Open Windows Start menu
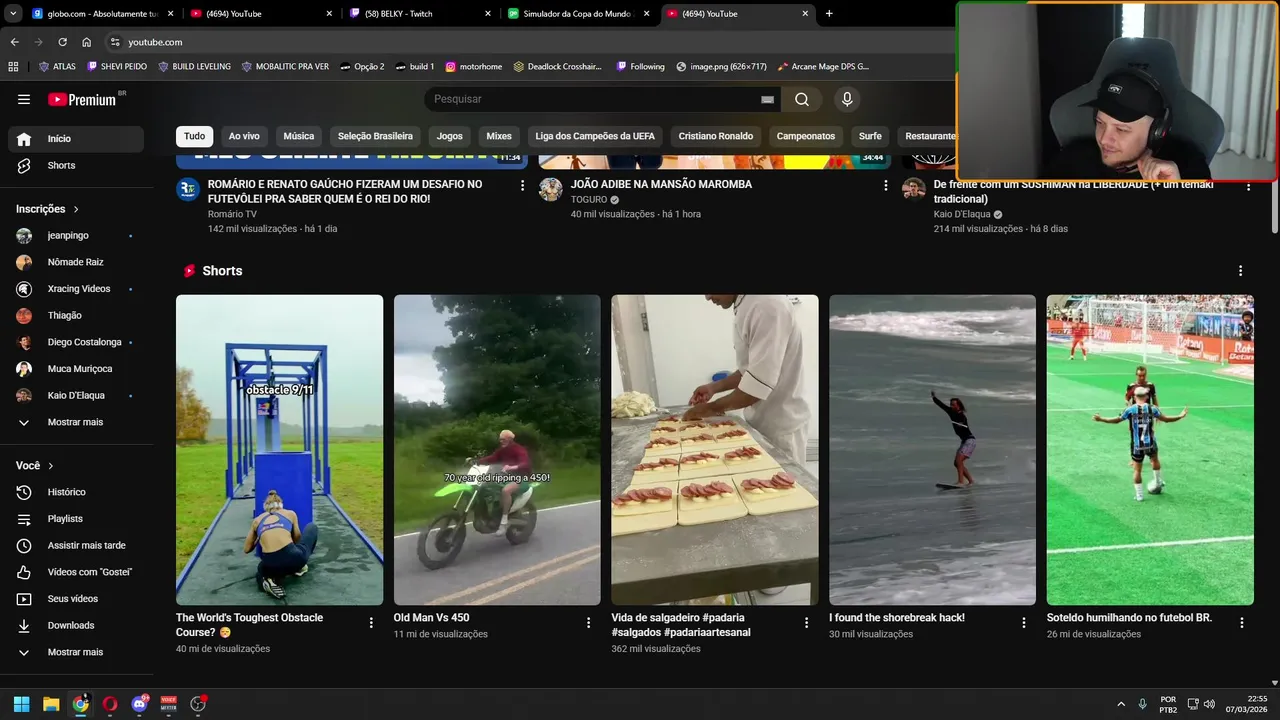This screenshot has width=1280, height=720. [x=21, y=704]
